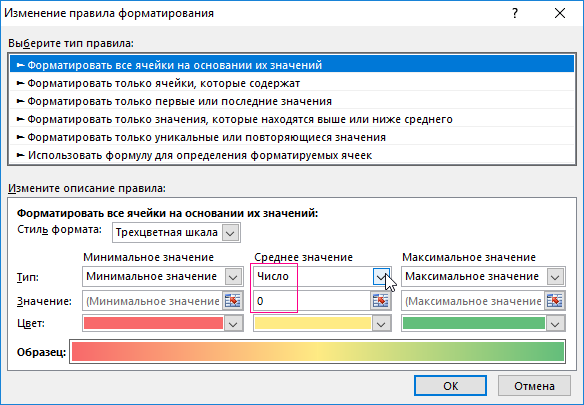Click the 'Тип:' row label
The width and height of the screenshot is (584, 405).
point(28,277)
